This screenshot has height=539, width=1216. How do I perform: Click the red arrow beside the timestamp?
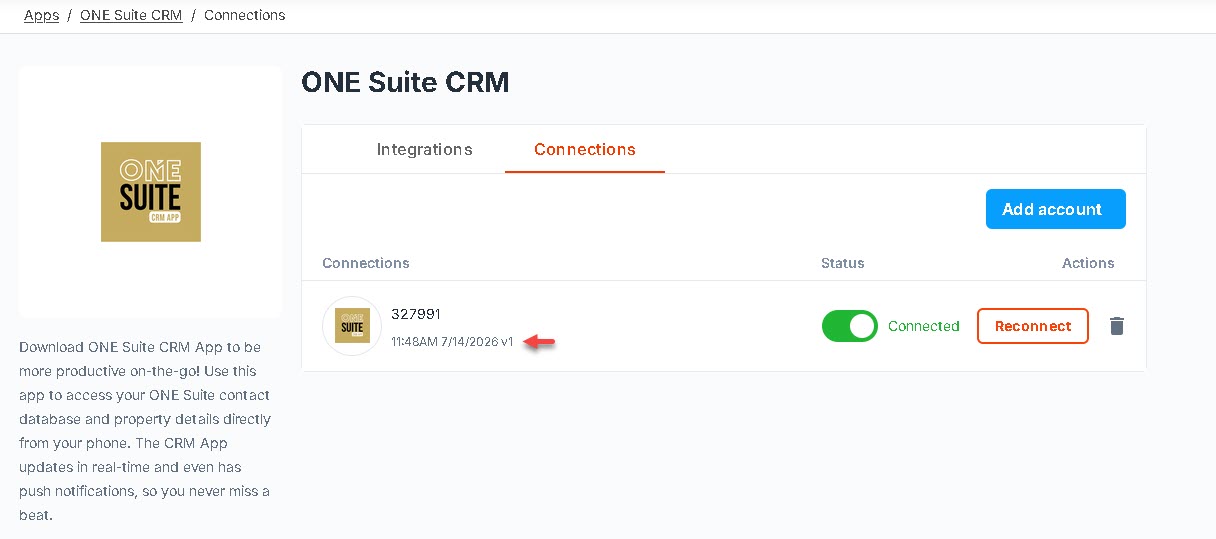(540, 342)
